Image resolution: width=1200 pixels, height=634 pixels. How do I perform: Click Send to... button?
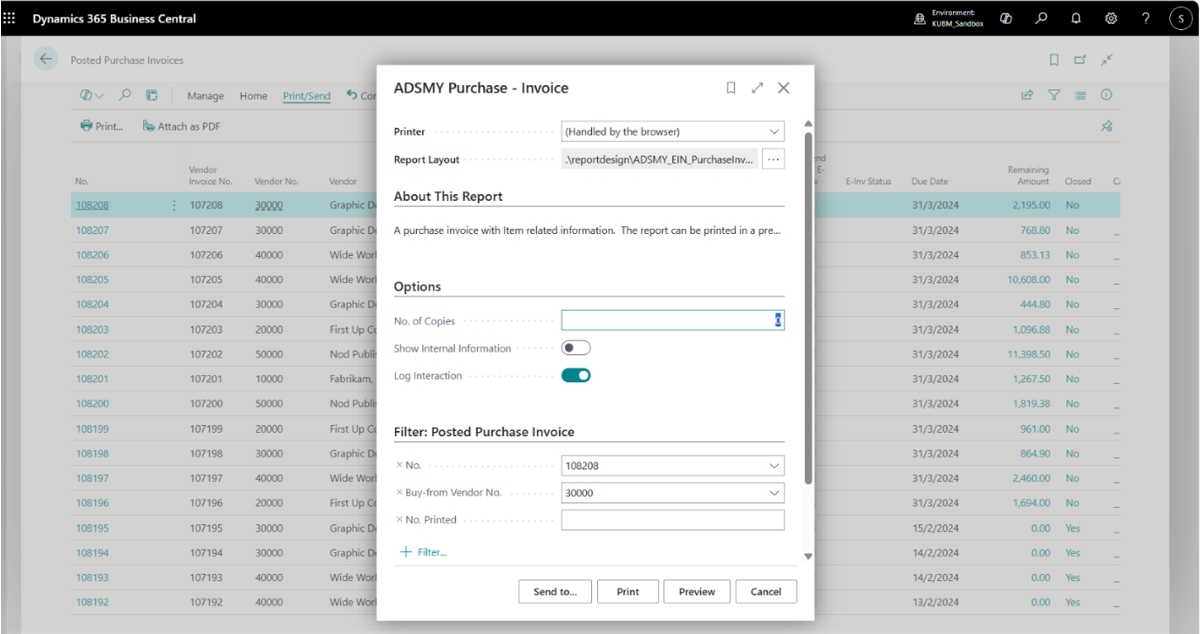point(555,591)
